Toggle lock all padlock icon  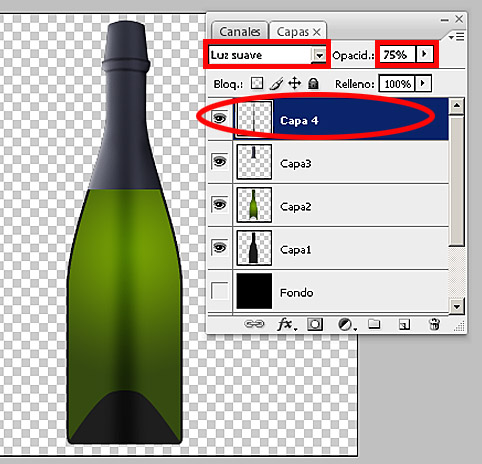[x=313, y=83]
